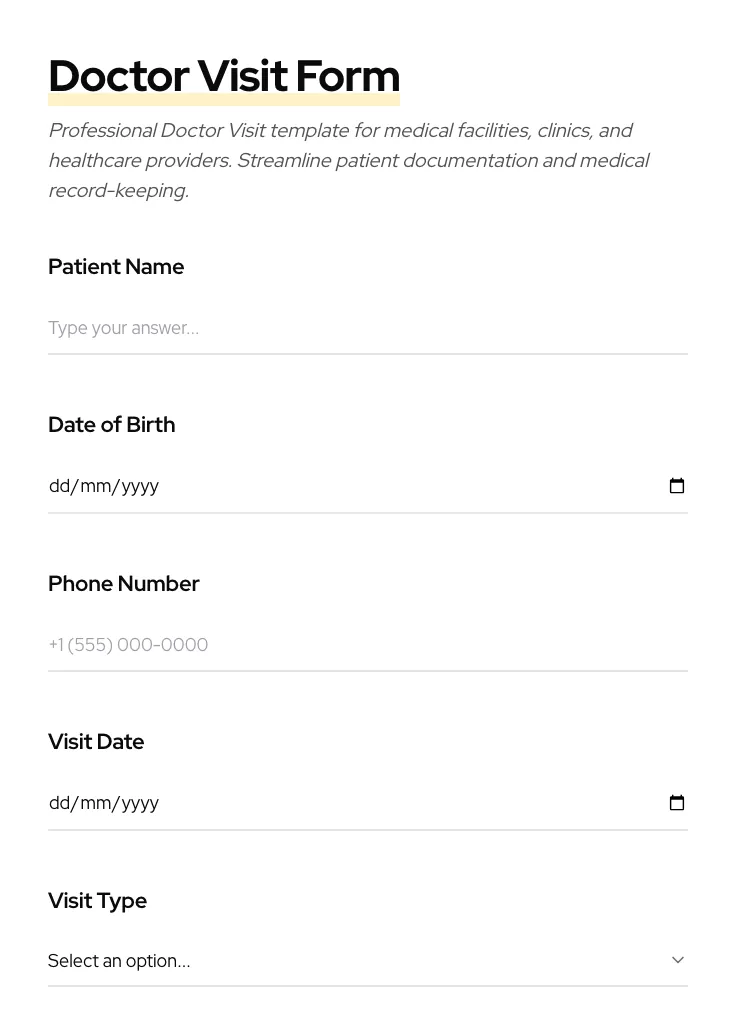This screenshot has width=736, height=1024.
Task: Click the Patient Name label
Action: [116, 267]
